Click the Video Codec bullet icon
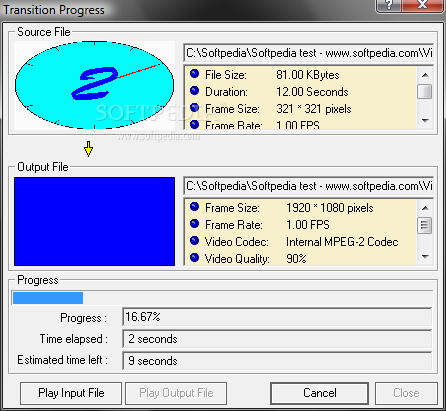Screen dimensions: 446x411 click(x=194, y=241)
